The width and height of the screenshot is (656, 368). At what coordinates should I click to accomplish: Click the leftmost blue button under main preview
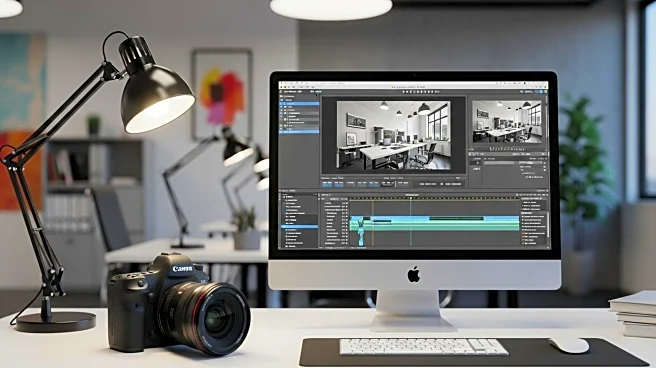[327, 184]
